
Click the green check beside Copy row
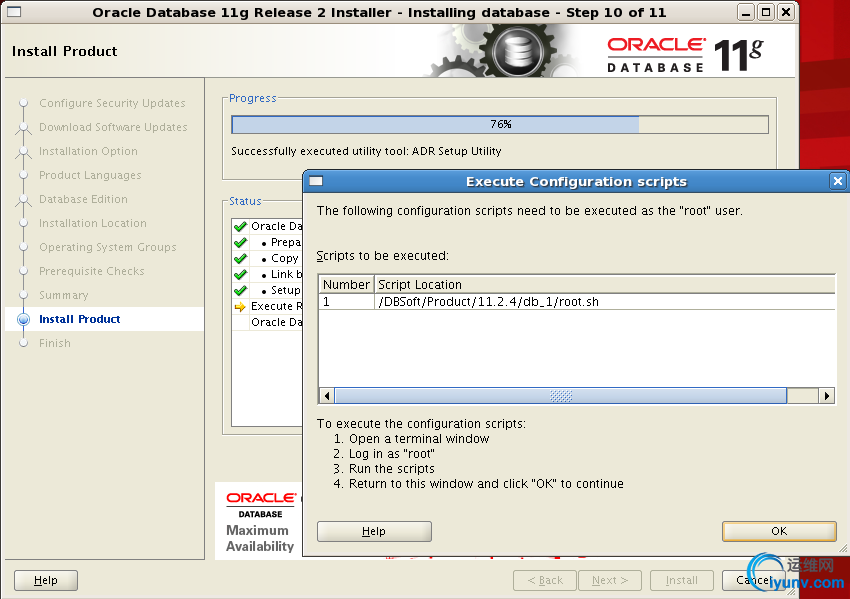click(x=240, y=258)
